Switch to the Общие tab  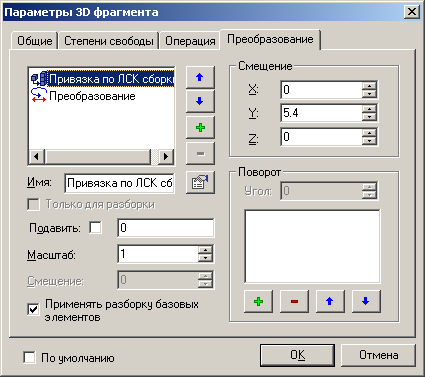(x=35, y=41)
